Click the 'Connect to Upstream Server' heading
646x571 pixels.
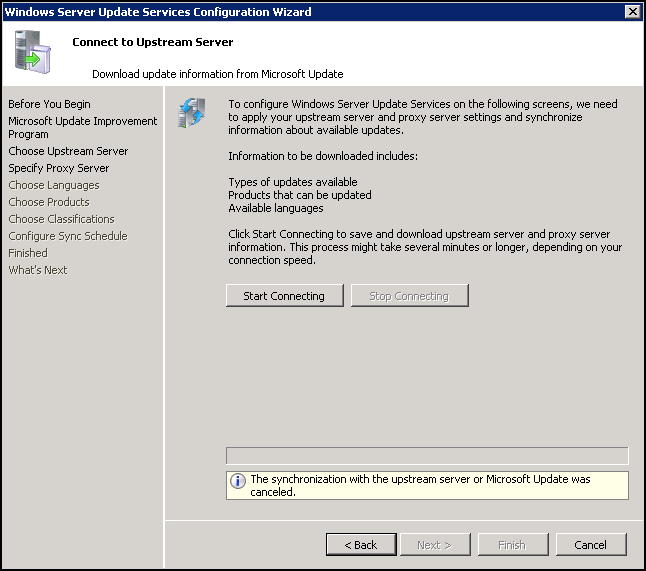[153, 42]
